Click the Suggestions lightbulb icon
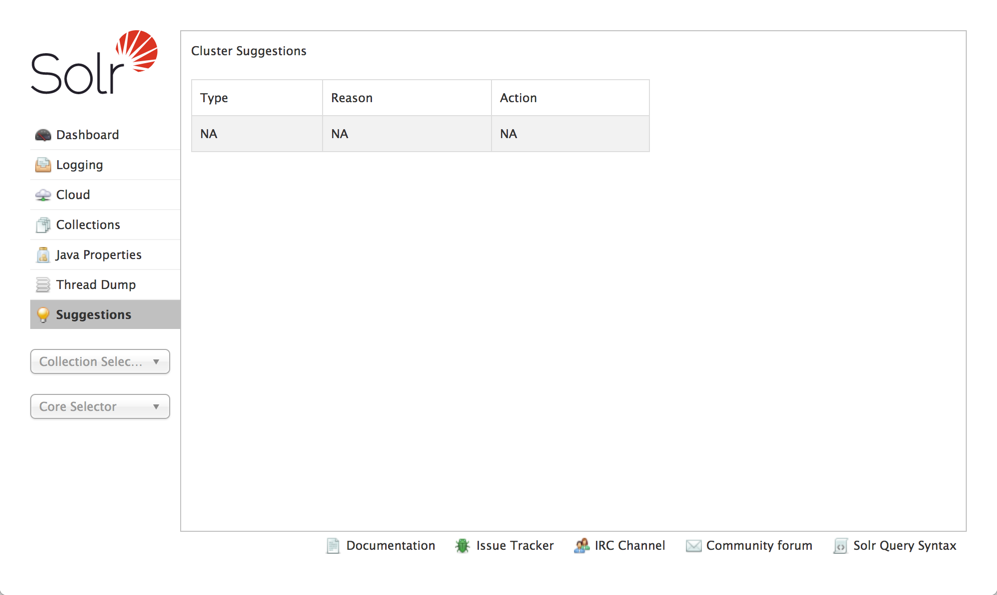This screenshot has height=595, width=997. [43, 315]
